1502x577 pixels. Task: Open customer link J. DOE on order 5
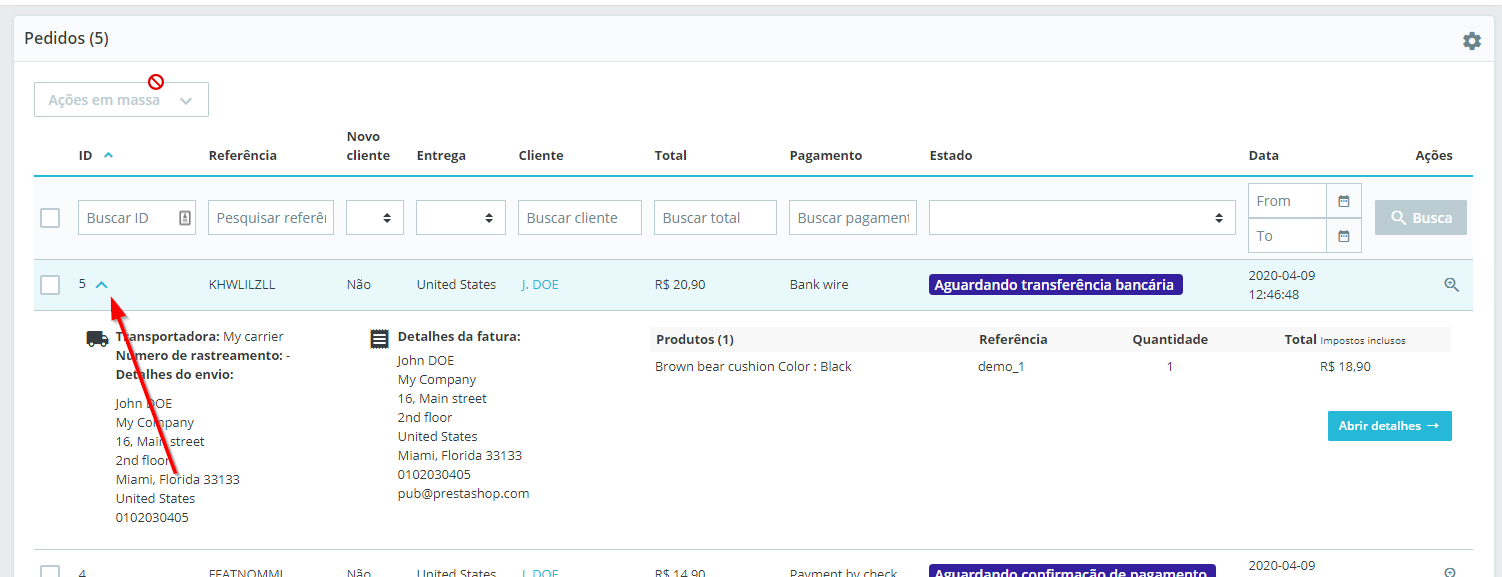coord(539,284)
